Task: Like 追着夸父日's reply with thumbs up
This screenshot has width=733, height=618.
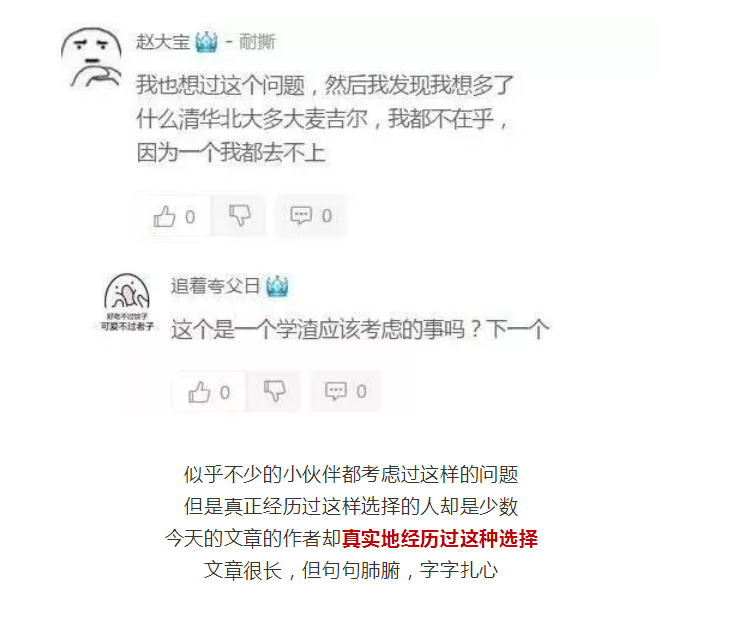Action: pyautogui.click(x=199, y=392)
